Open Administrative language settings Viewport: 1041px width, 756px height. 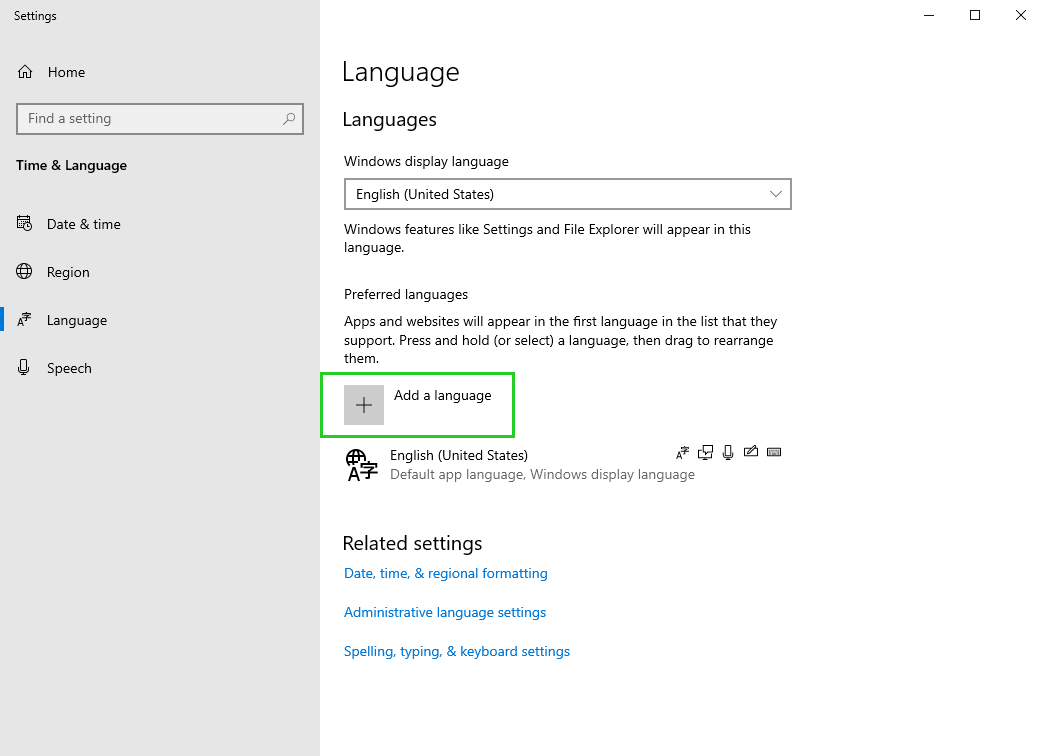tap(445, 611)
